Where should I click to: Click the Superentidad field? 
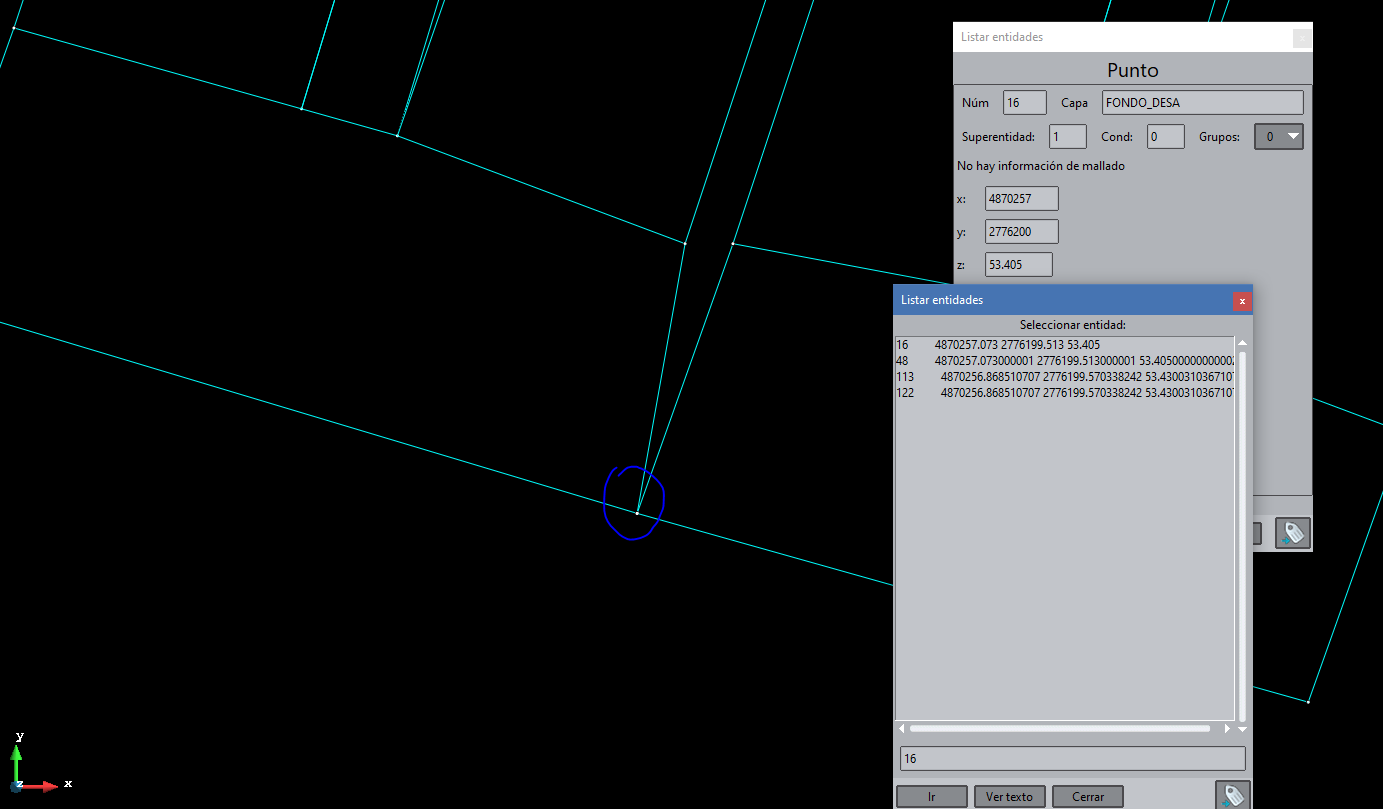point(1068,136)
